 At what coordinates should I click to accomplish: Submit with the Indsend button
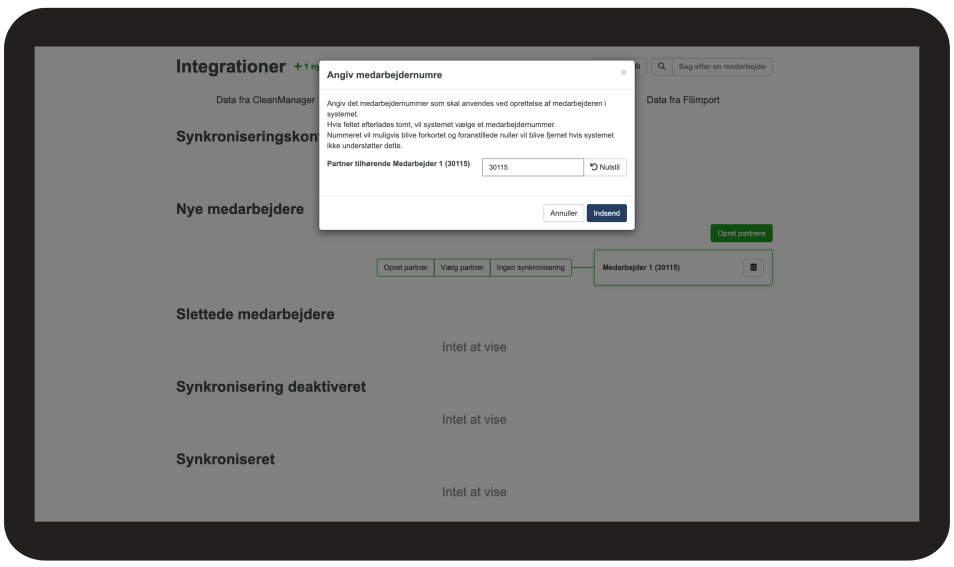pyautogui.click(x=607, y=213)
